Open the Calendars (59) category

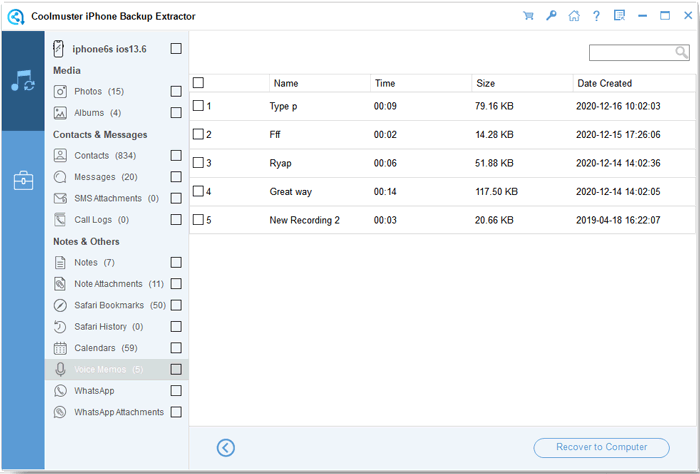click(x=106, y=348)
